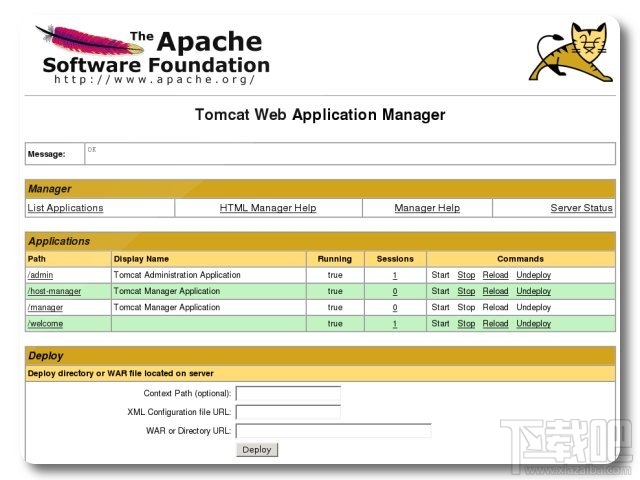This screenshot has height=480, width=640.
Task: Open the /admin application path
Action: [x=40, y=275]
